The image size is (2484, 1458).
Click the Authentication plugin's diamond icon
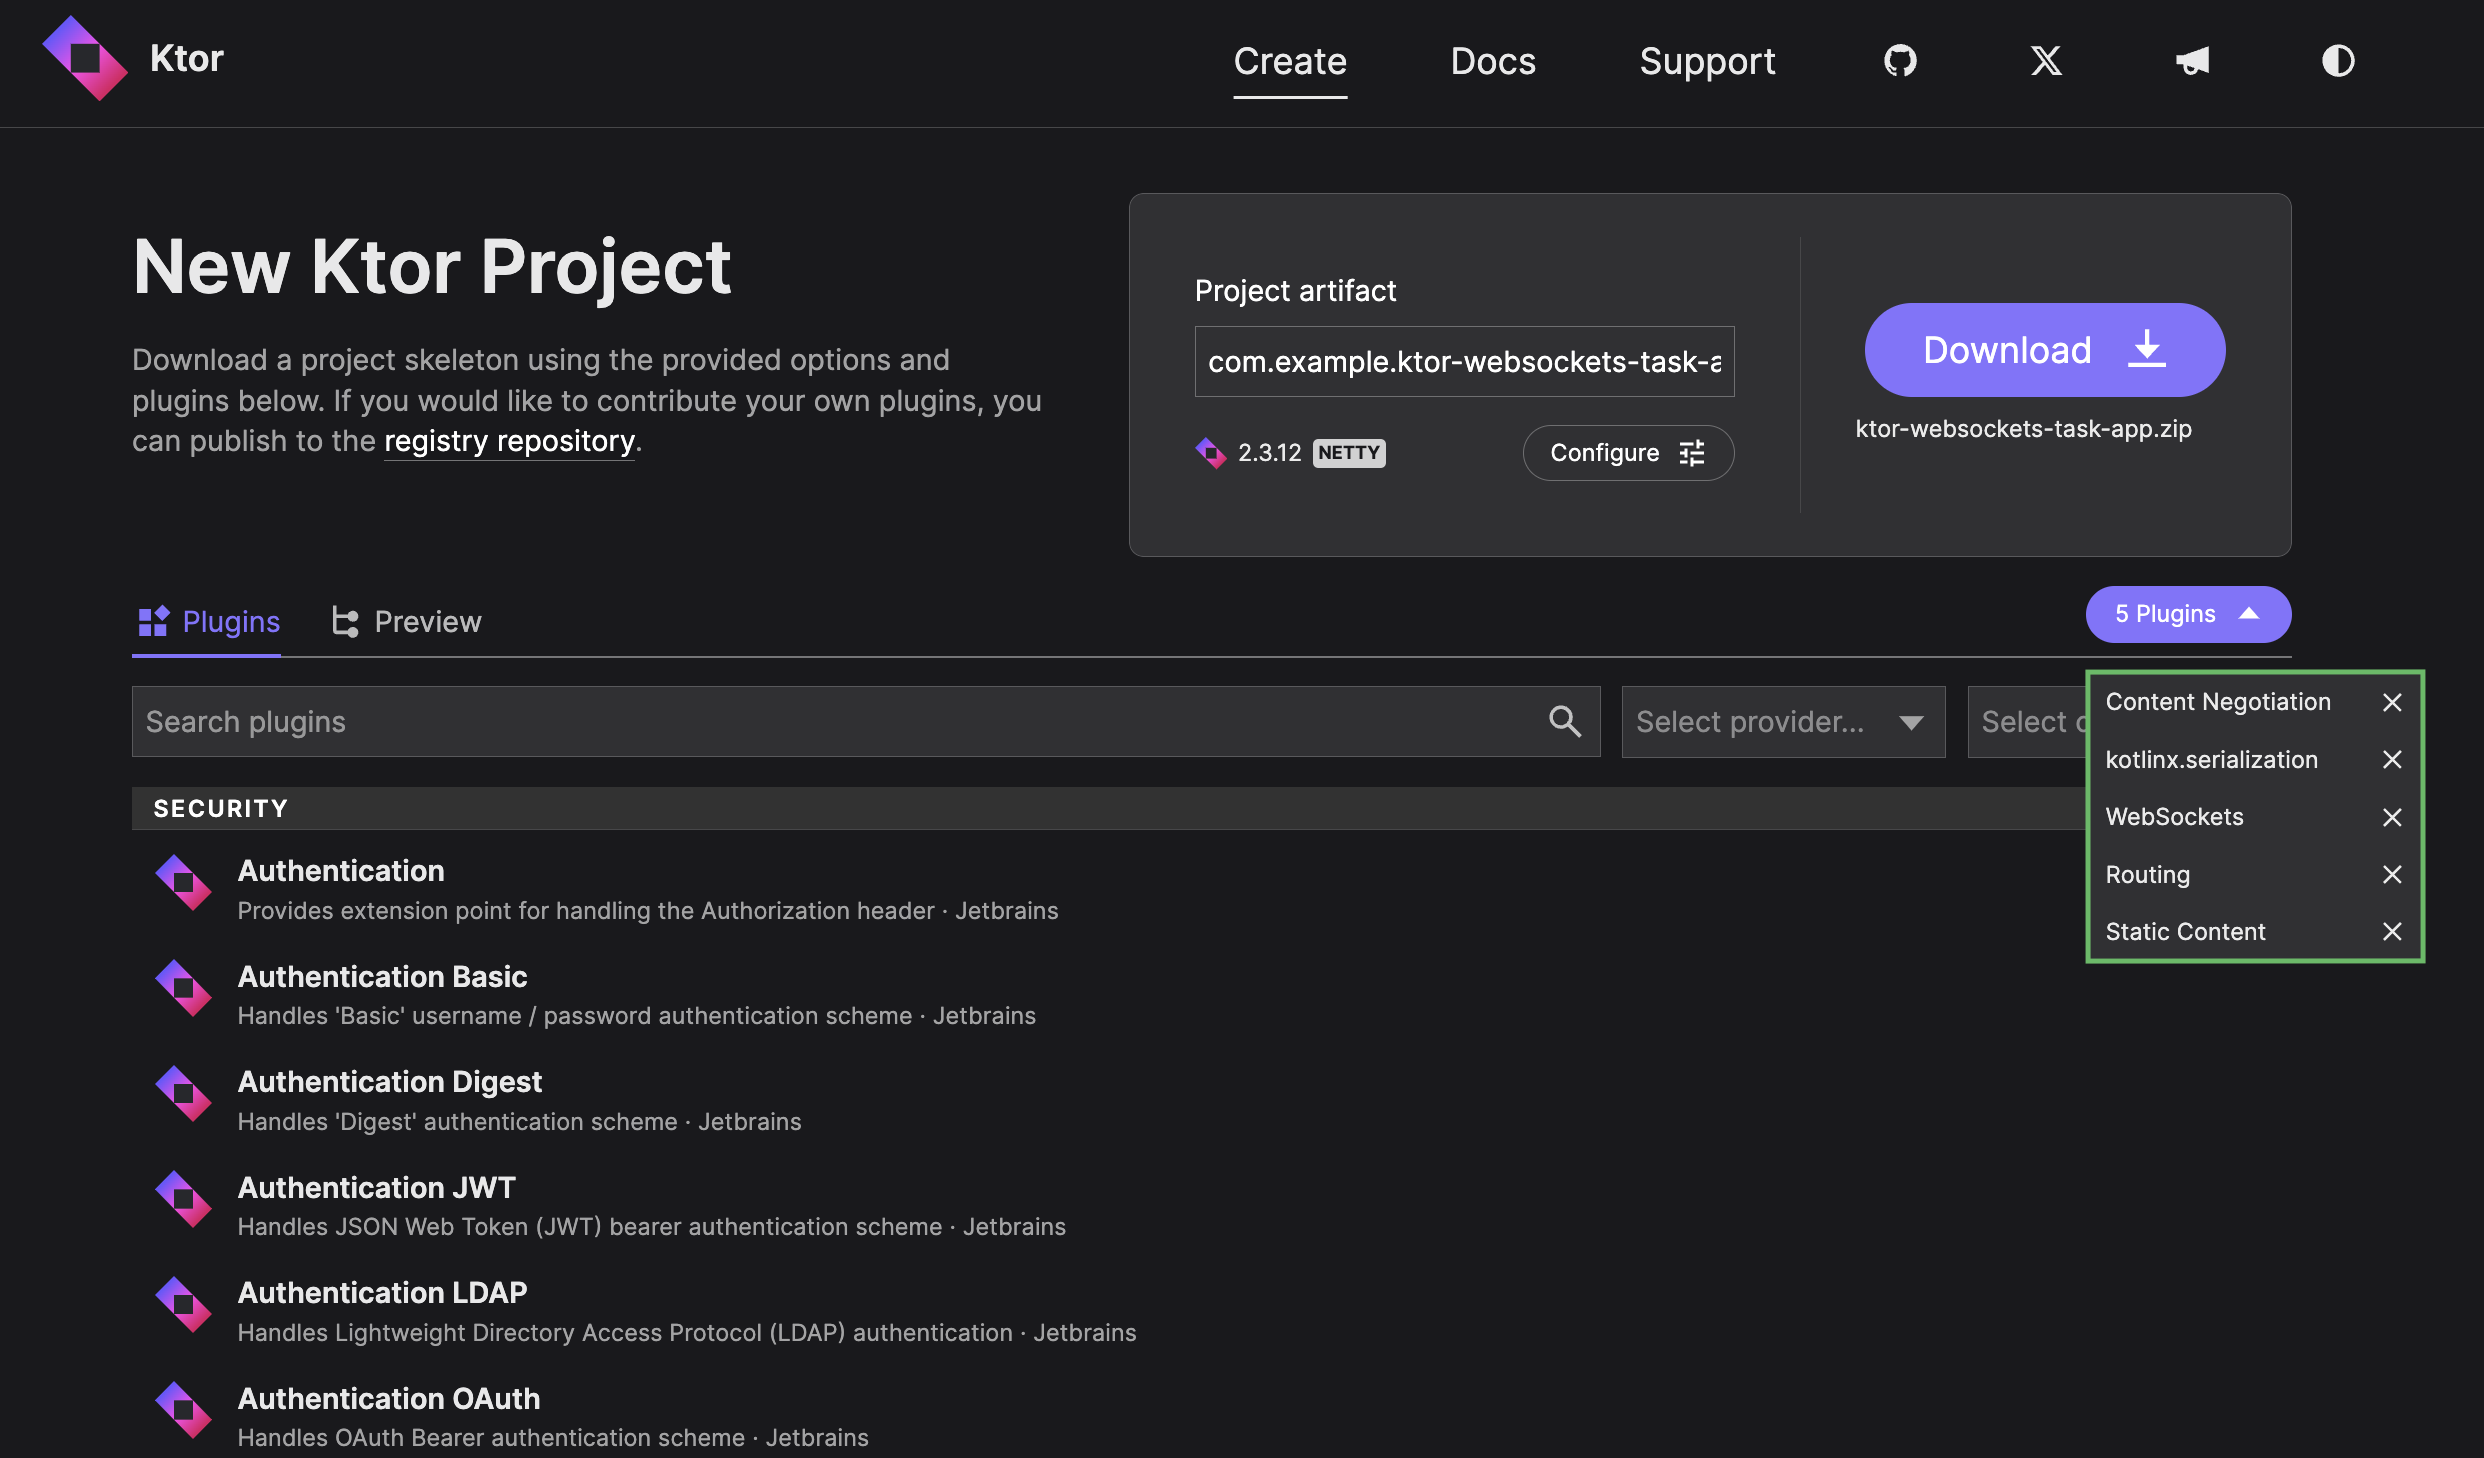pyautogui.click(x=183, y=883)
